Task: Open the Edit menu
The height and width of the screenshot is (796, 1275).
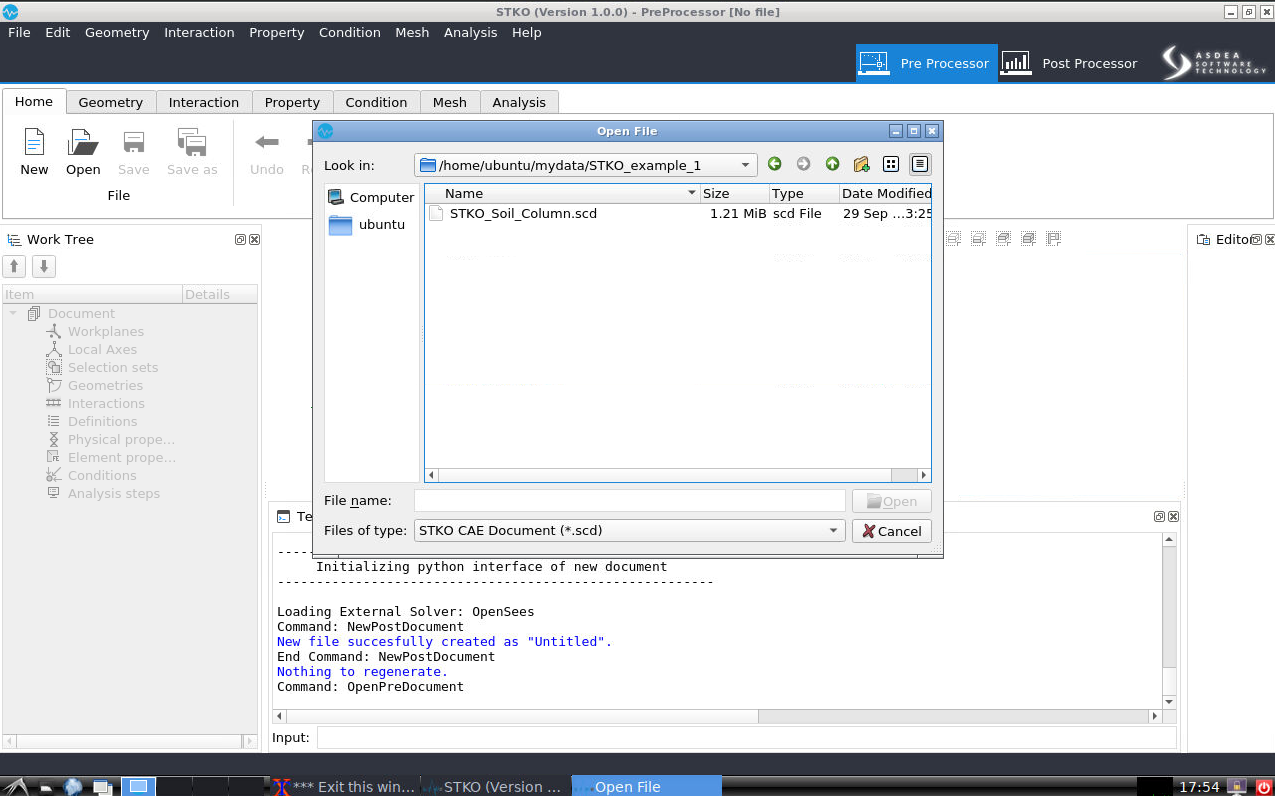Action: coord(58,32)
